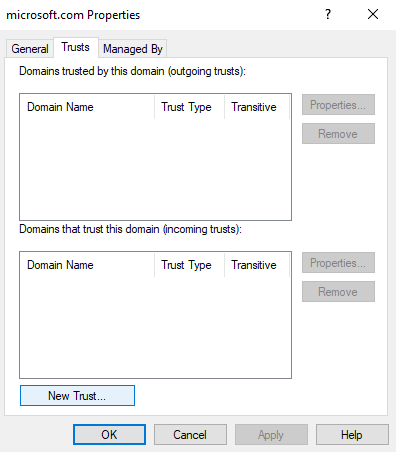Close the microsoft.com Properties dialog
The image size is (396, 452).
(x=373, y=14)
